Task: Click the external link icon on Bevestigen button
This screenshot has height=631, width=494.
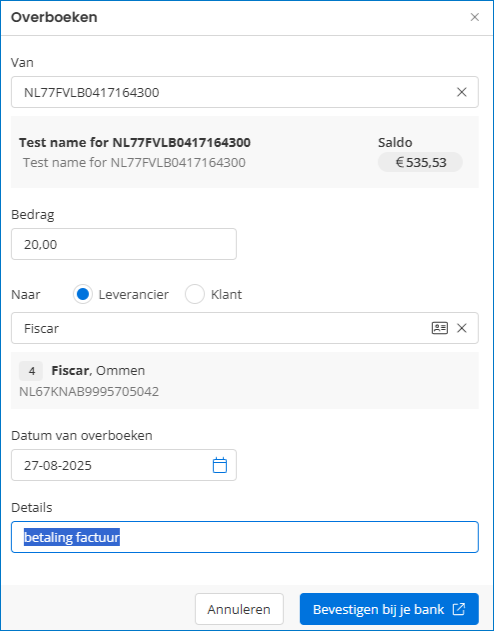Action: click(459, 609)
